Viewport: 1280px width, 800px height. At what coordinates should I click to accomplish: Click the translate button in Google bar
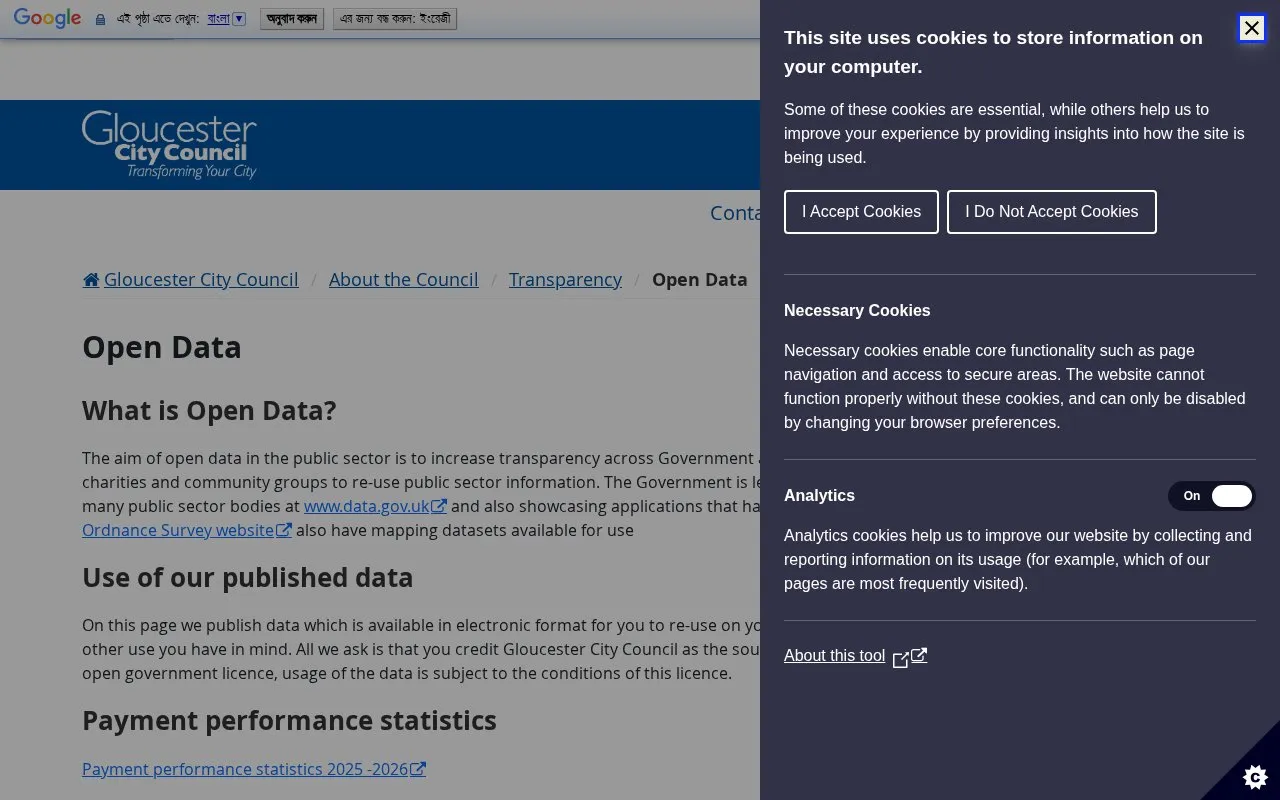point(292,19)
